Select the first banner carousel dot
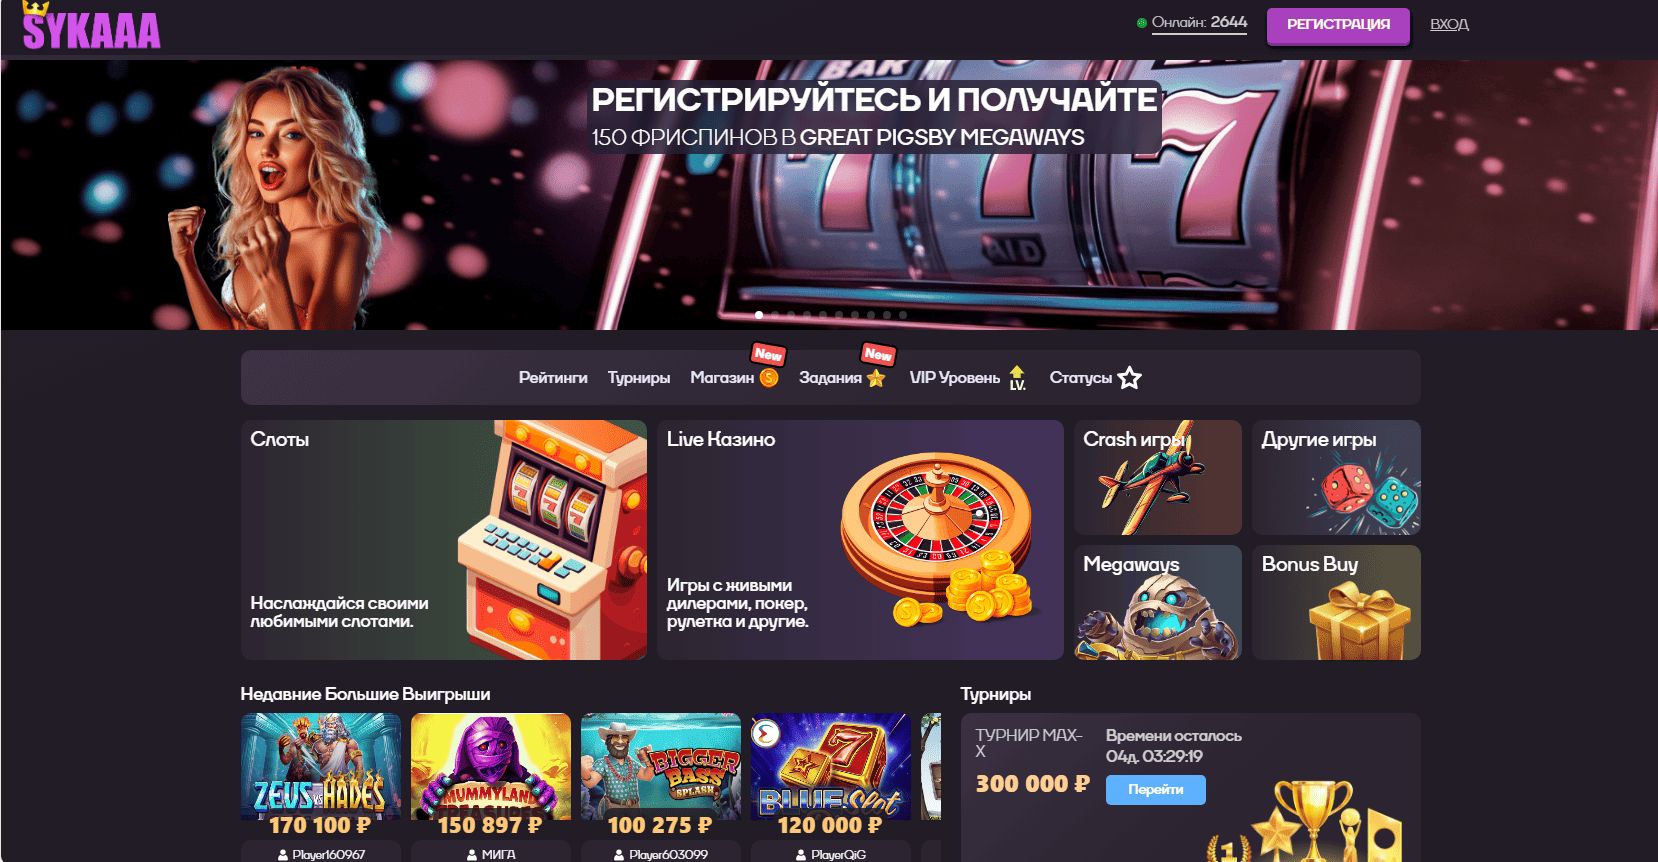The image size is (1658, 862). point(759,315)
